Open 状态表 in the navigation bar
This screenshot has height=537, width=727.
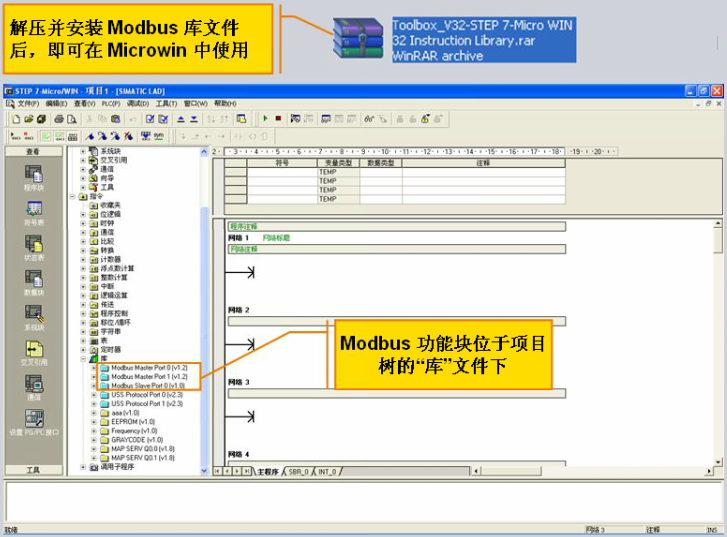33,249
